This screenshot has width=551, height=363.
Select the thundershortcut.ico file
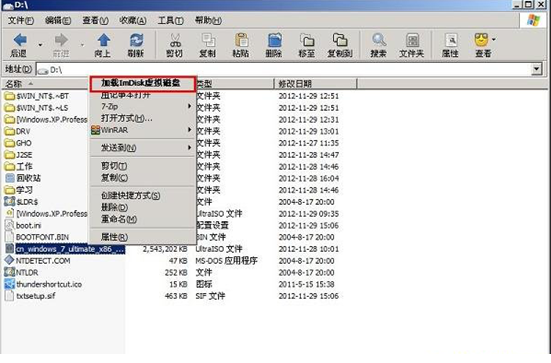[44, 284]
